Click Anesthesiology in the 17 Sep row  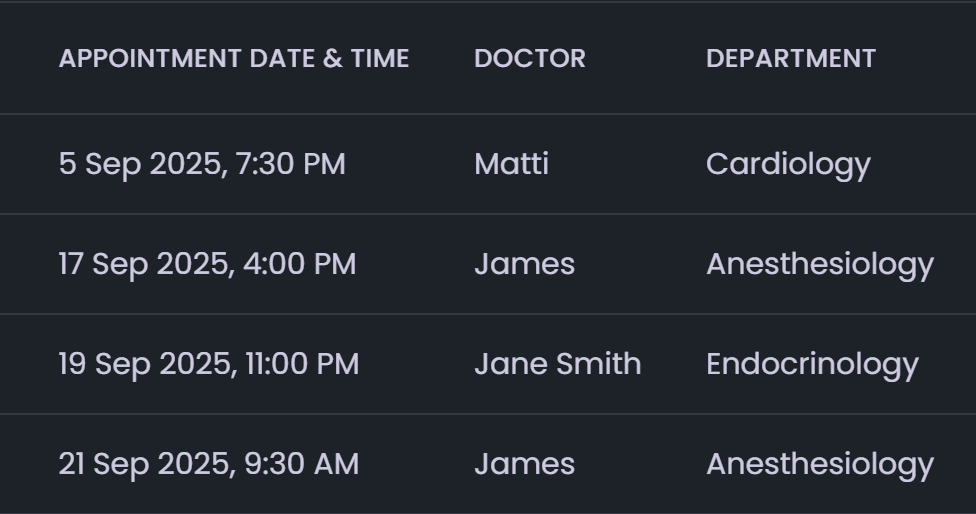(819, 264)
